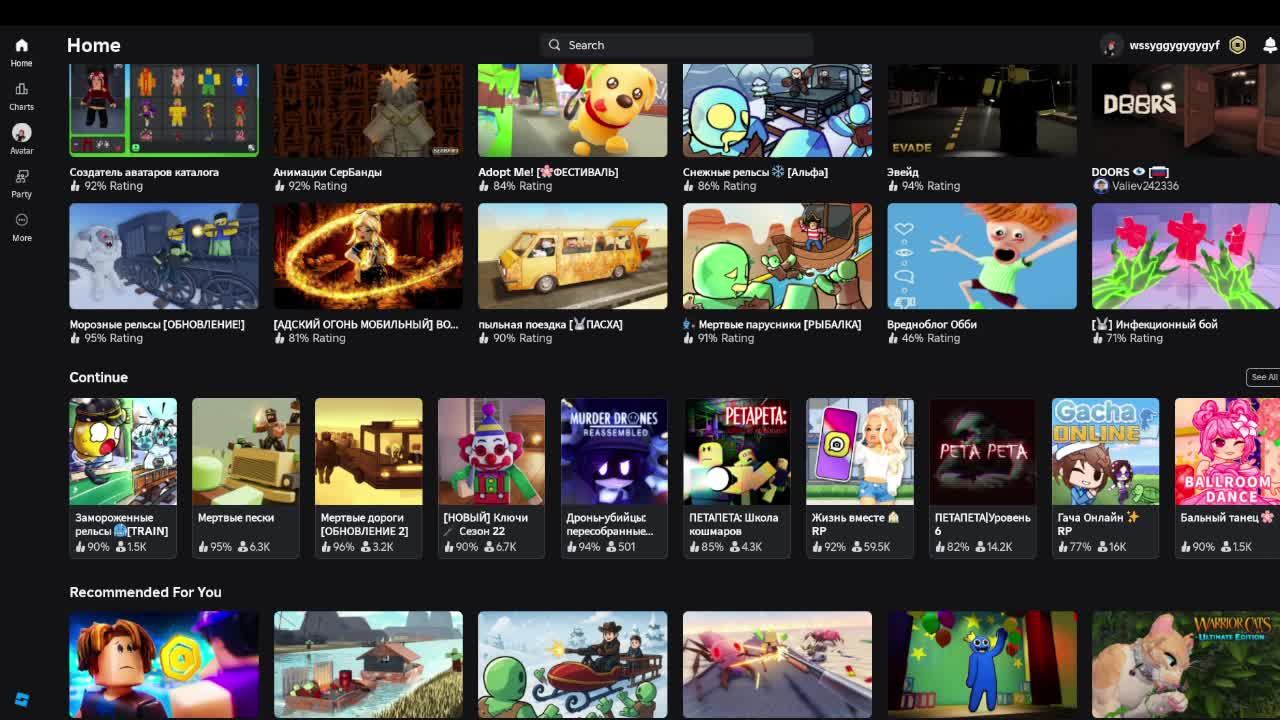
Task: Click пыльная поездка title text
Action: click(x=550, y=324)
